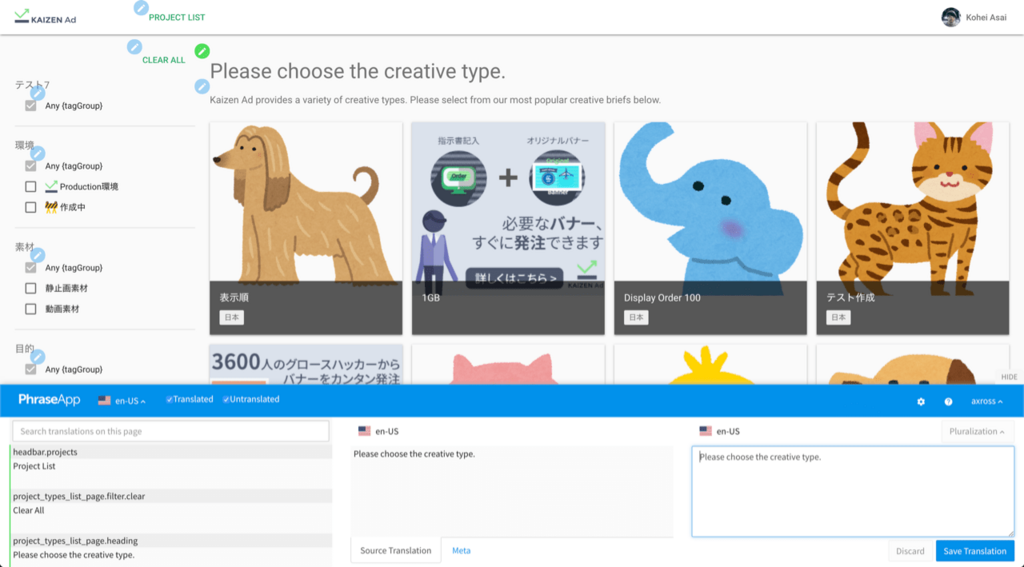Open the テスト作成 cat creative card

[913, 228]
